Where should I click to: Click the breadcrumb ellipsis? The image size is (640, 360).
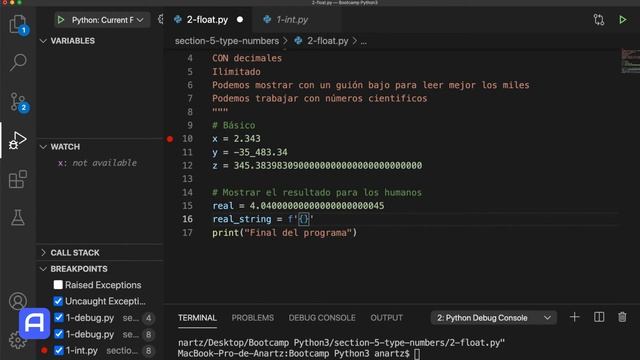point(363,41)
